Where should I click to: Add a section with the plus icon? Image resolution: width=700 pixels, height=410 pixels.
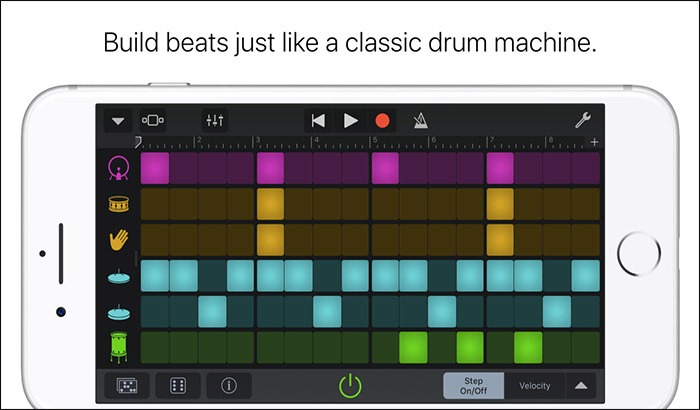tap(594, 142)
